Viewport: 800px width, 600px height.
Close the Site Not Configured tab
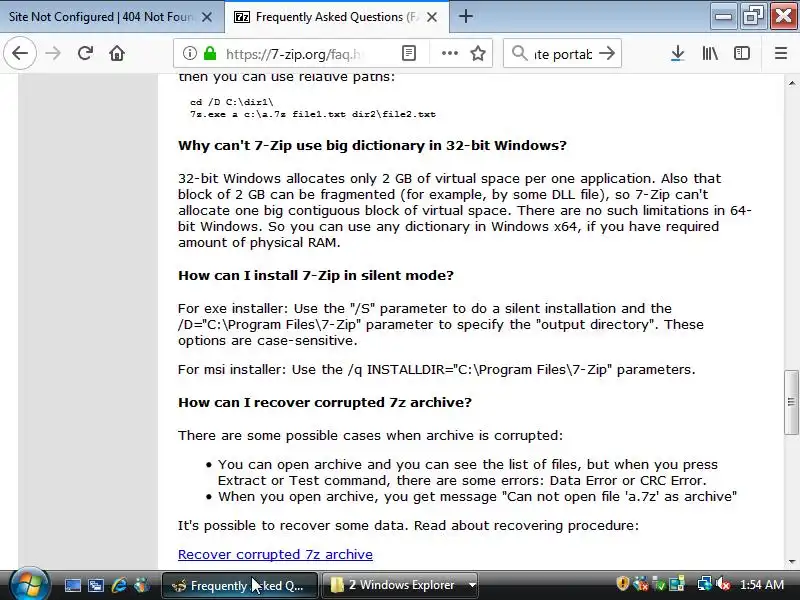(207, 17)
